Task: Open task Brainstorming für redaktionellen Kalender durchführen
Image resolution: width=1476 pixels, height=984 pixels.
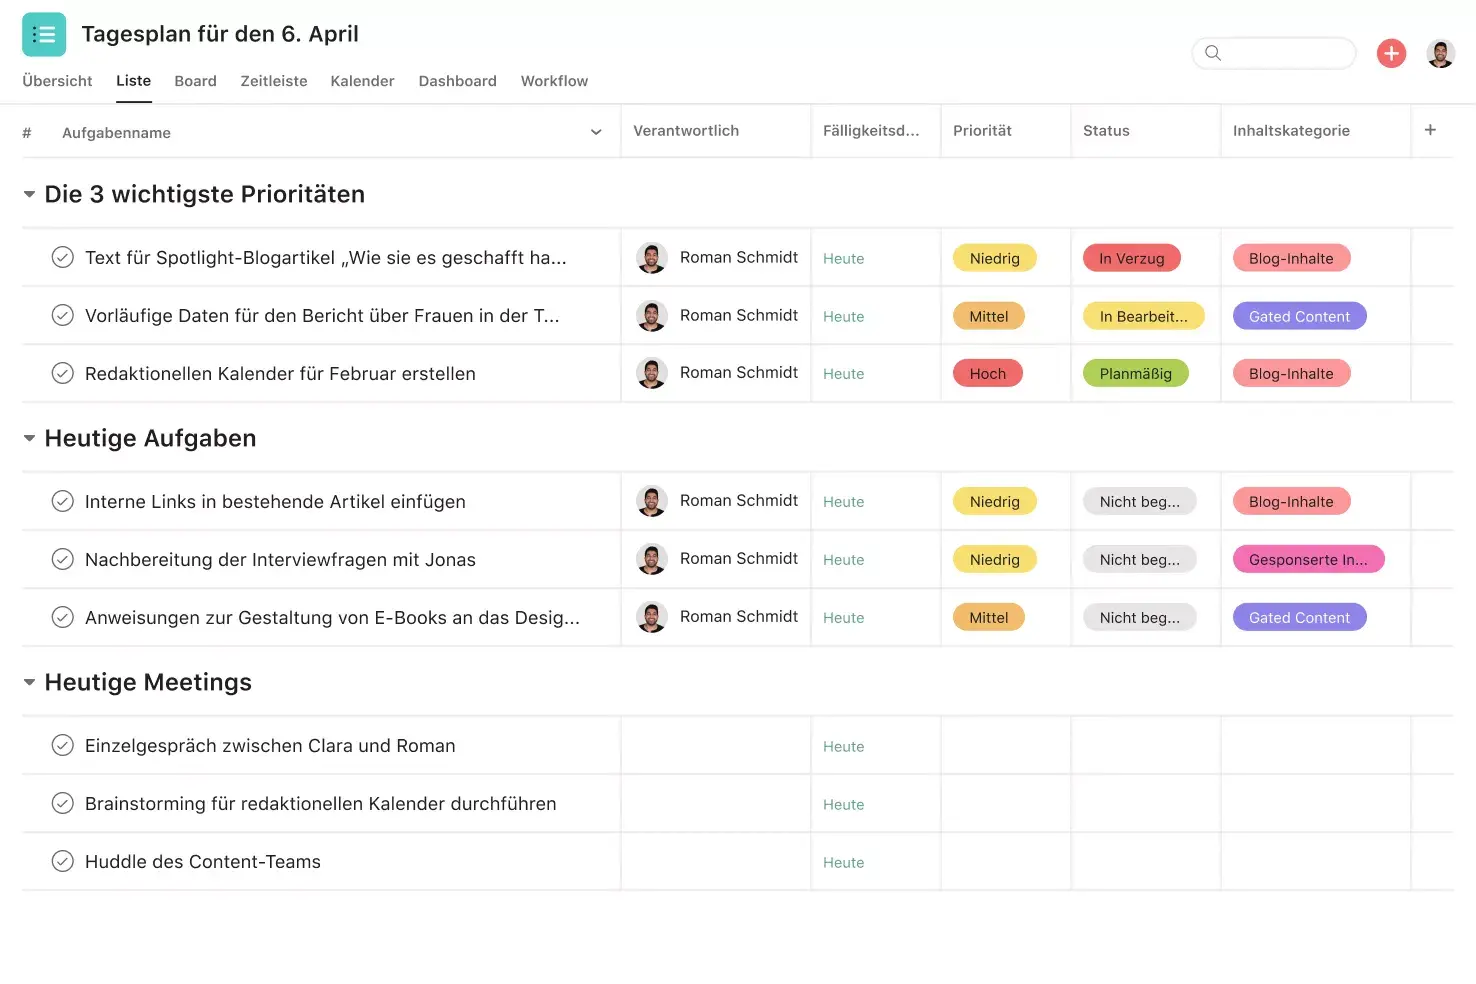Action: point(320,803)
